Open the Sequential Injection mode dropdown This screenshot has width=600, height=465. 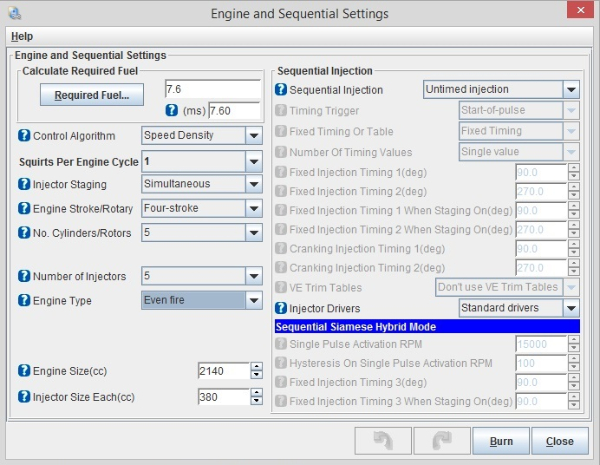tap(570, 89)
